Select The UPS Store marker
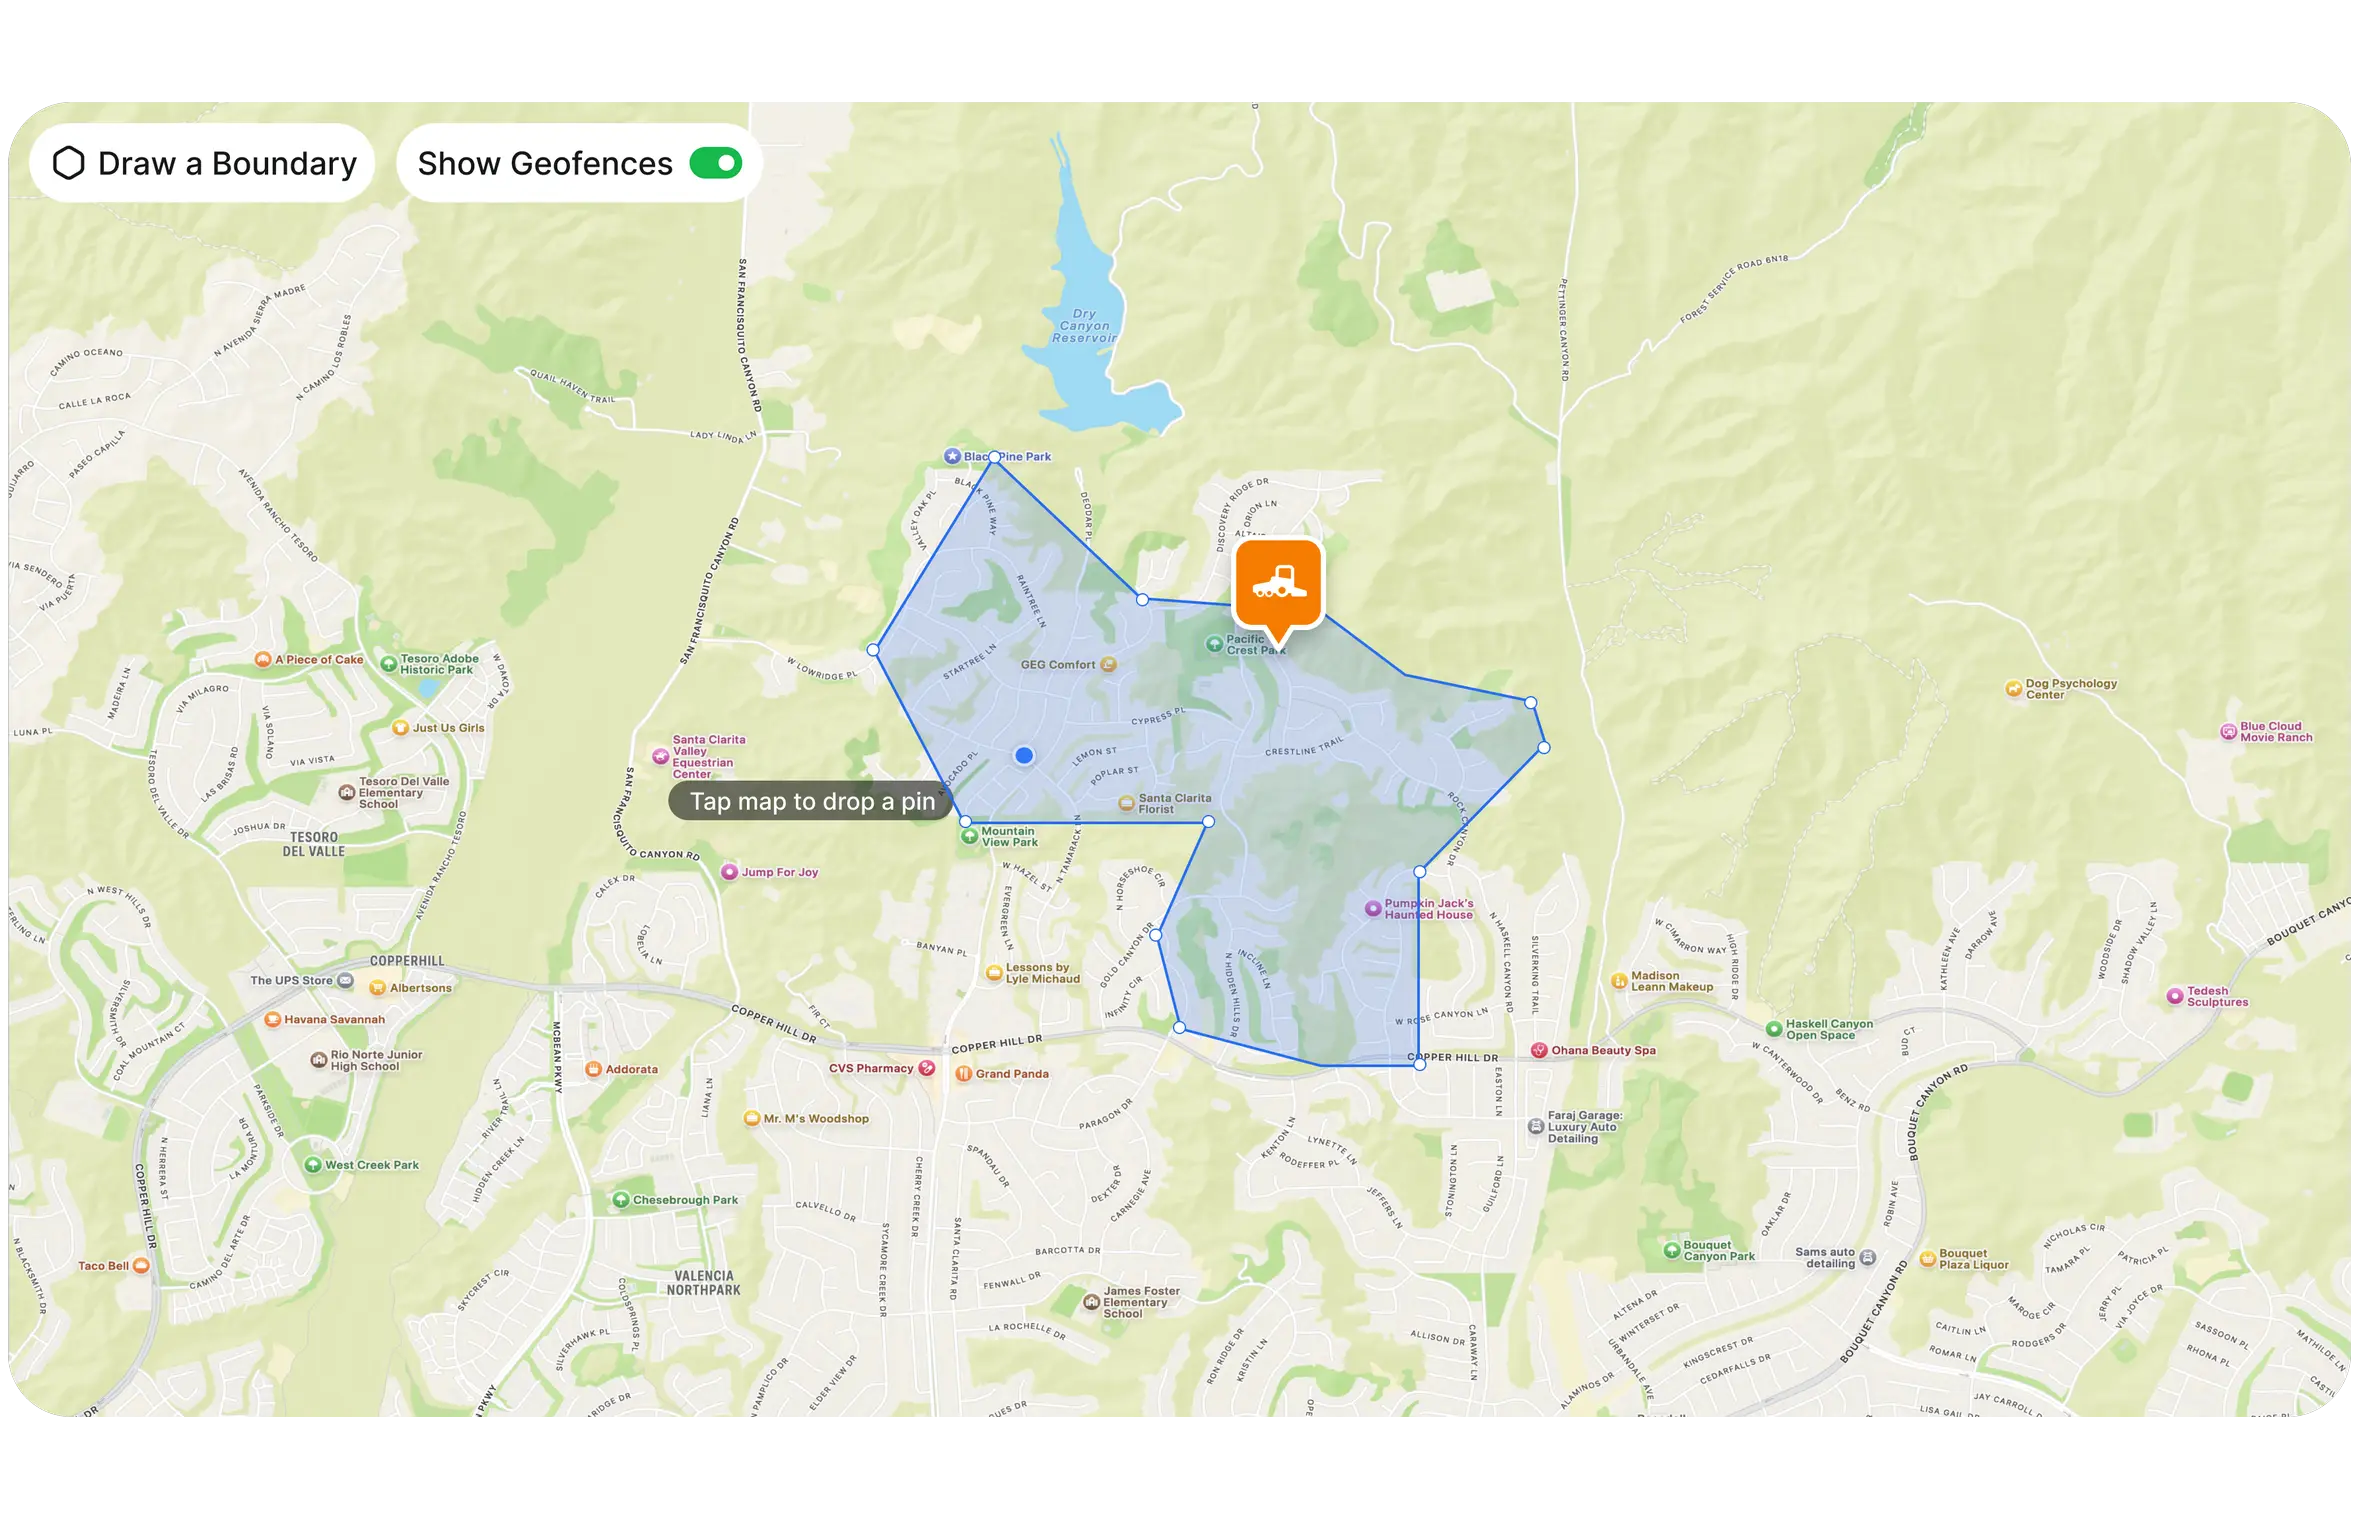 click(345, 980)
